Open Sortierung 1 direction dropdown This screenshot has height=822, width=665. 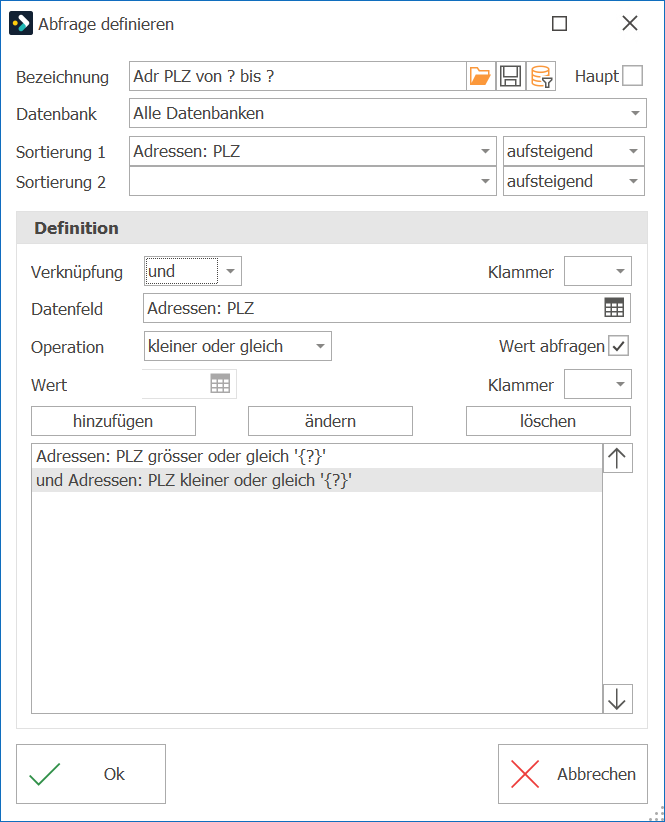pyautogui.click(x=633, y=152)
